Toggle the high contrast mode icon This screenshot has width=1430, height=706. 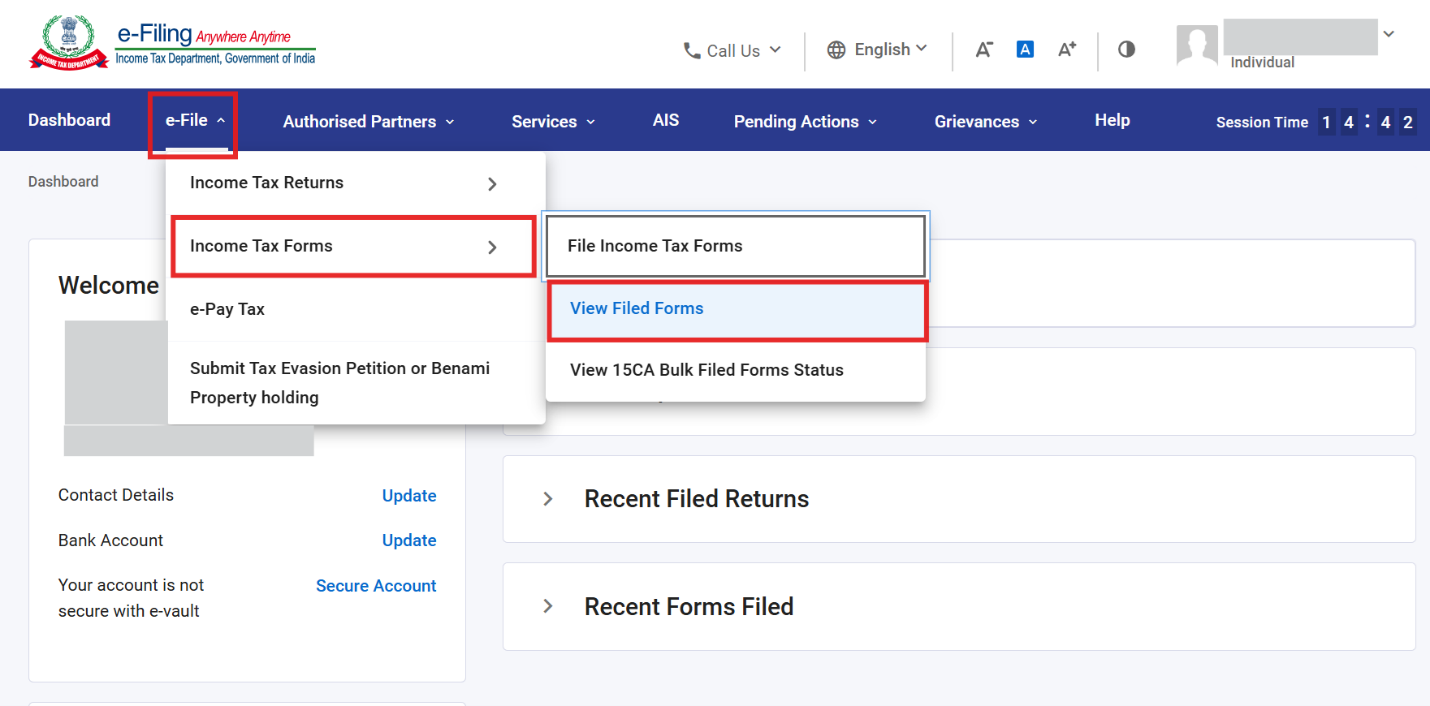pos(1126,50)
